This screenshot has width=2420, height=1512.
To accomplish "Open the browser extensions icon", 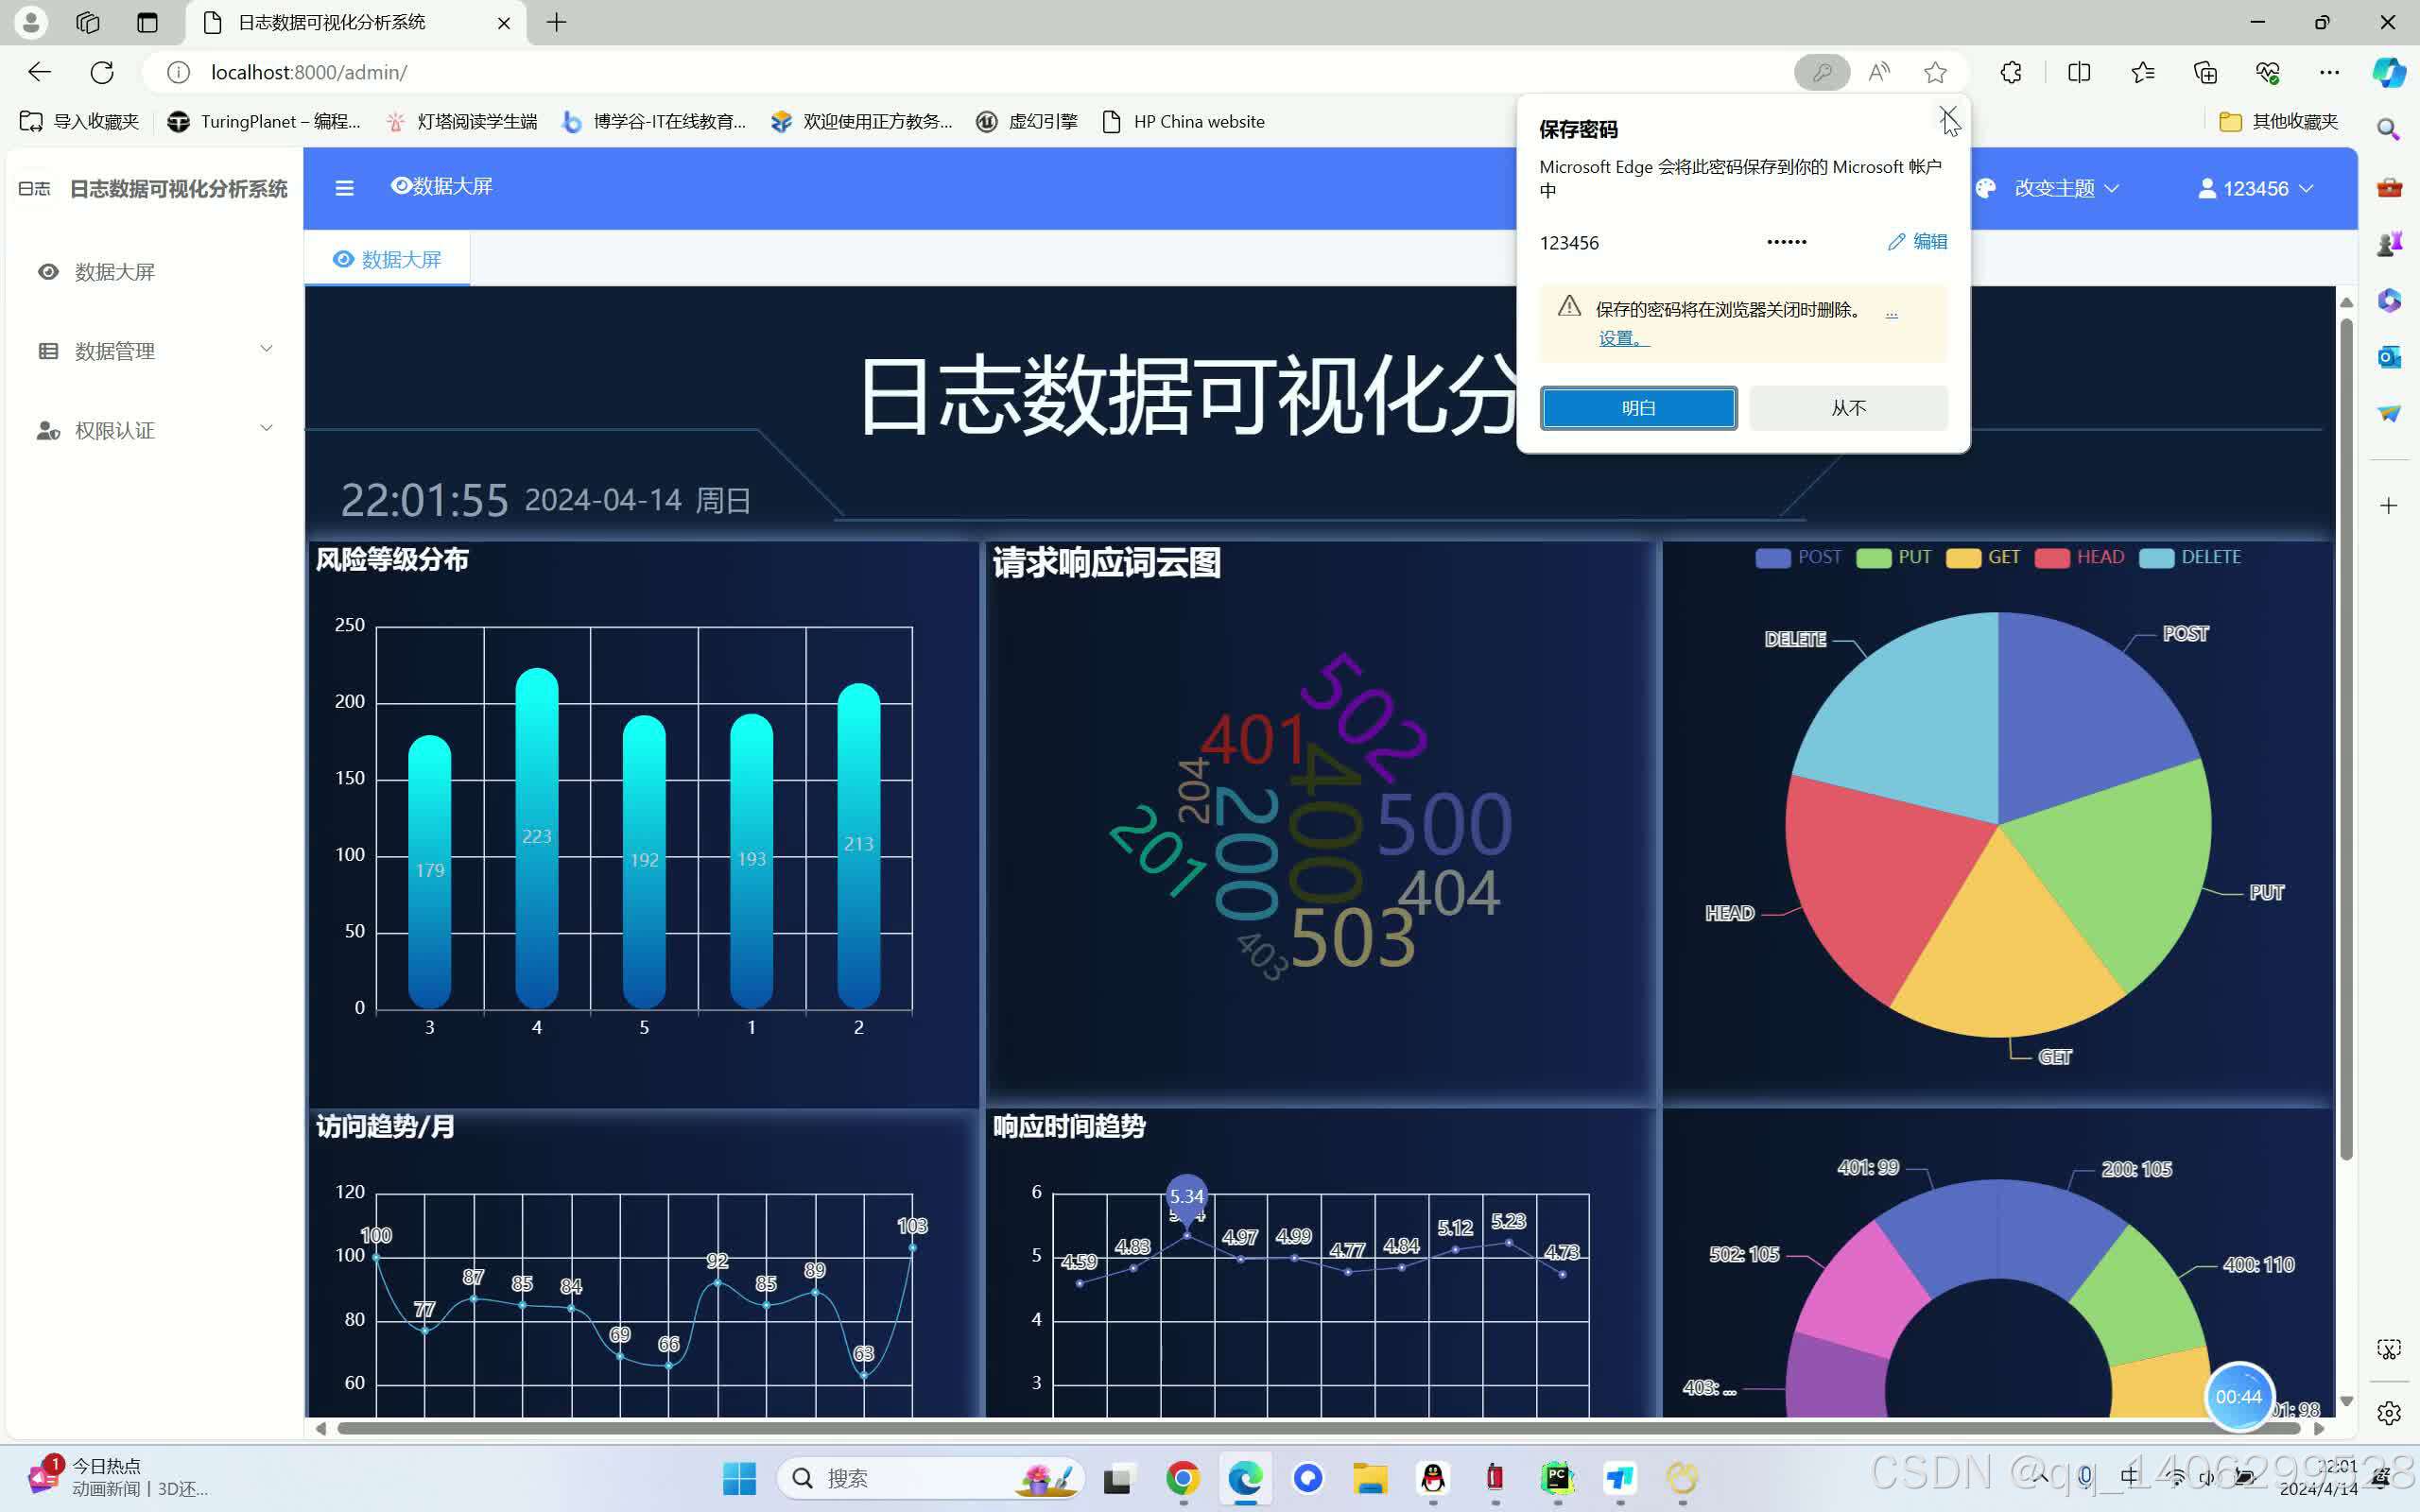I will 2011,72.
